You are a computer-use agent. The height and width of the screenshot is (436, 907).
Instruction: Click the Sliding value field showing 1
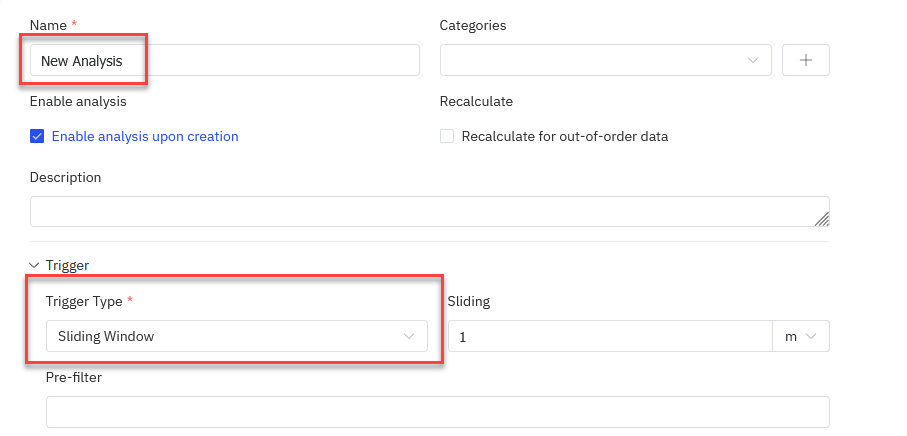[x=610, y=337]
